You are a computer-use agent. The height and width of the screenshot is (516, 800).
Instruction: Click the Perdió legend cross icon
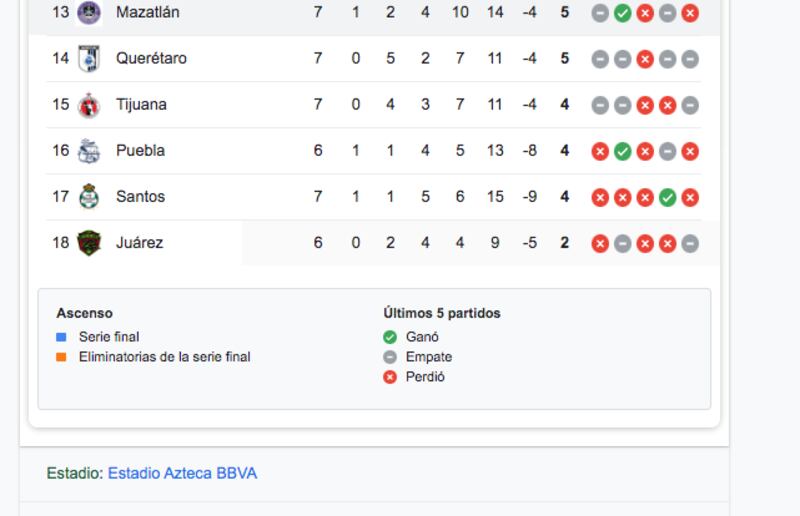pos(390,377)
